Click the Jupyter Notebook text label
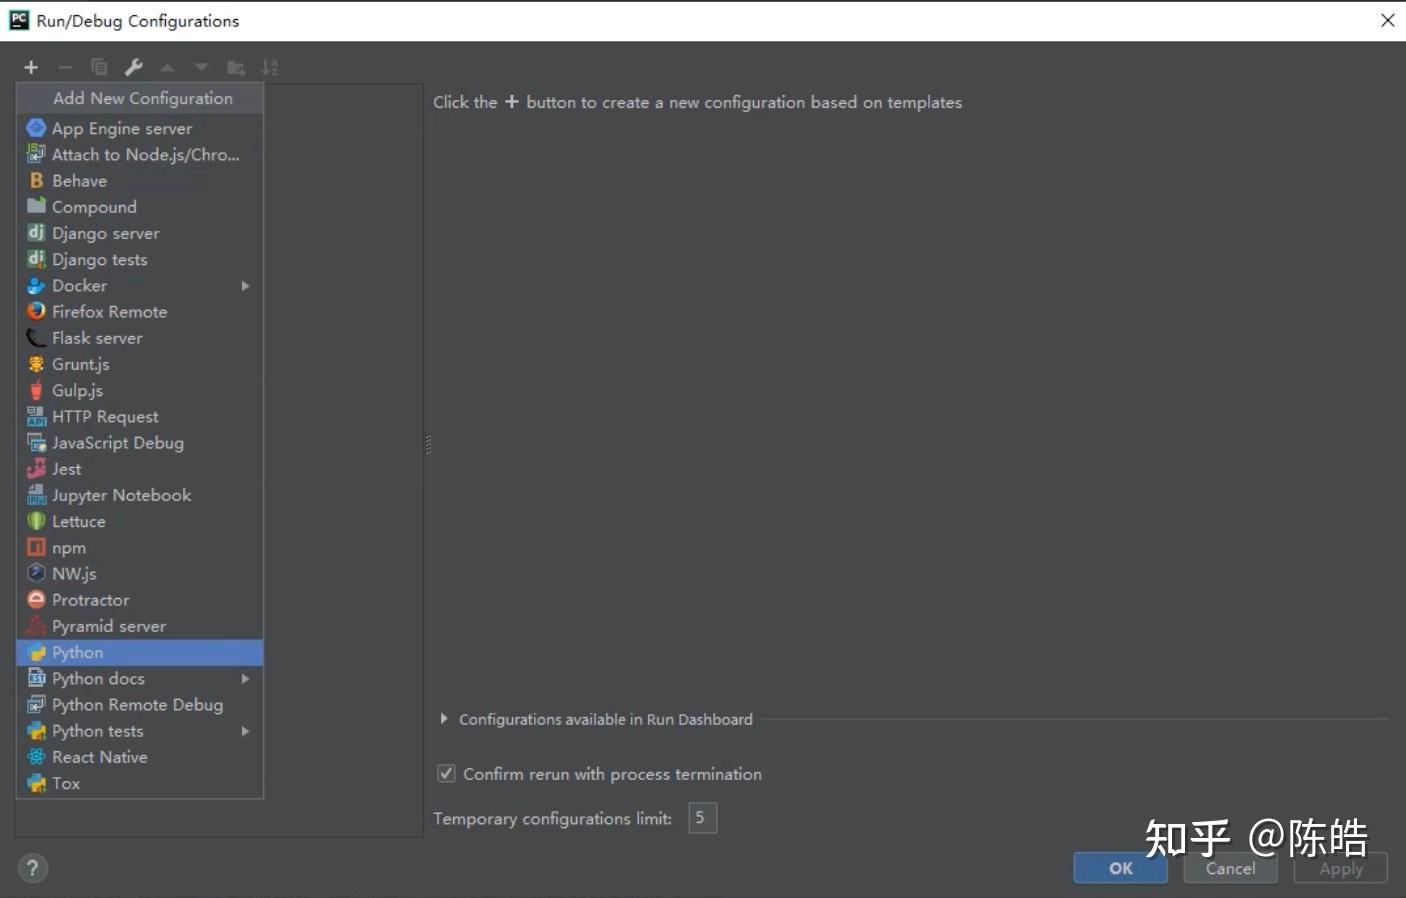The width and height of the screenshot is (1406, 898). (121, 495)
